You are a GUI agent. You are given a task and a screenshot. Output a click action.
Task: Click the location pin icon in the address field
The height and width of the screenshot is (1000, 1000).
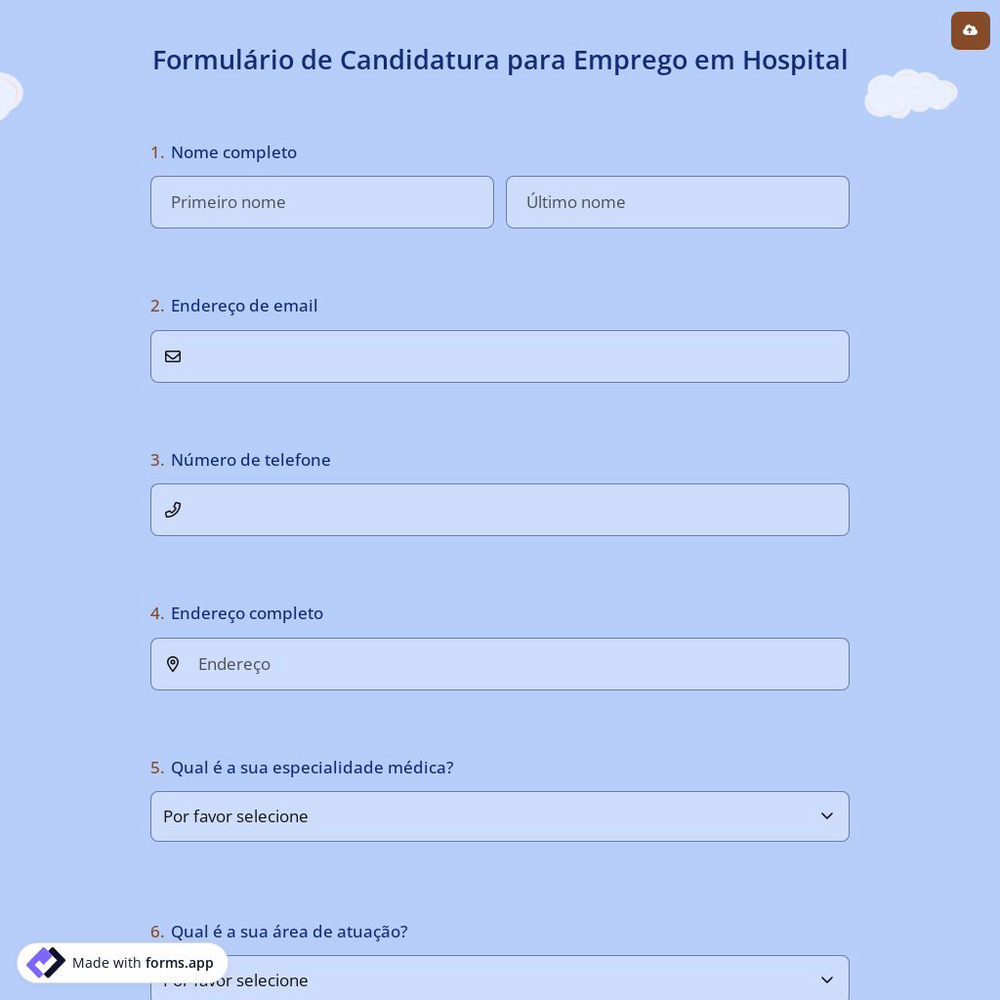click(173, 664)
